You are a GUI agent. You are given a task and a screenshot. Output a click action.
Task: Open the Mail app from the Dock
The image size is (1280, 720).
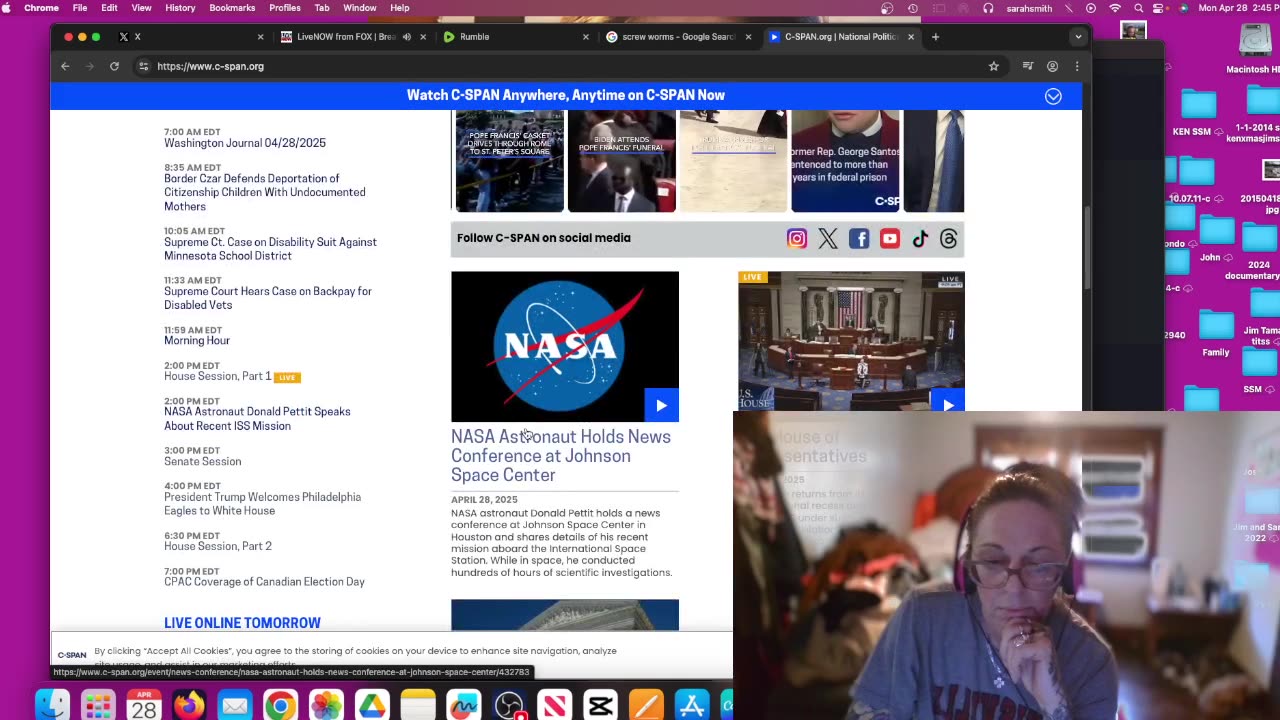click(235, 706)
